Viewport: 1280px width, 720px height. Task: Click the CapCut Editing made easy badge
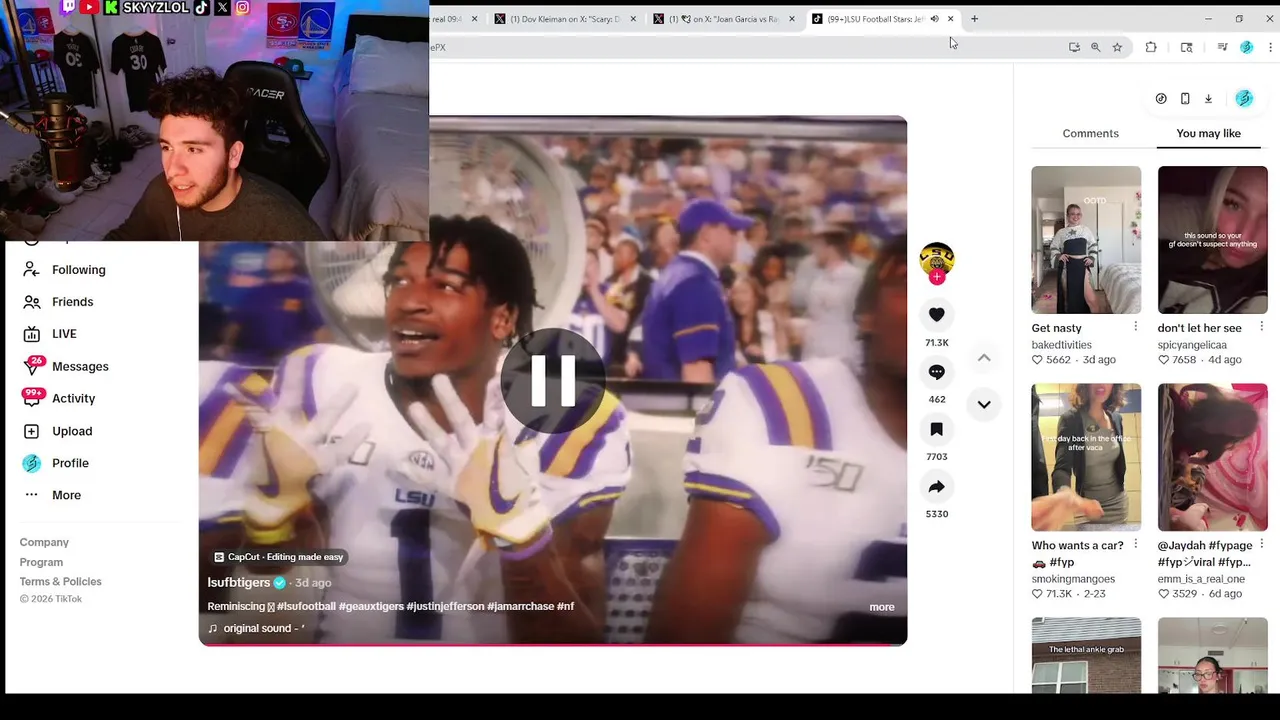[x=279, y=557]
